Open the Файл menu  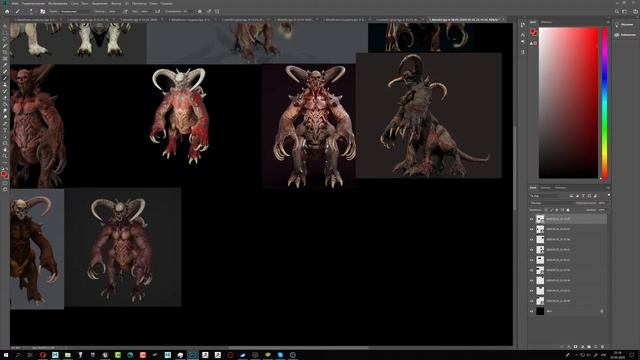click(15, 3)
